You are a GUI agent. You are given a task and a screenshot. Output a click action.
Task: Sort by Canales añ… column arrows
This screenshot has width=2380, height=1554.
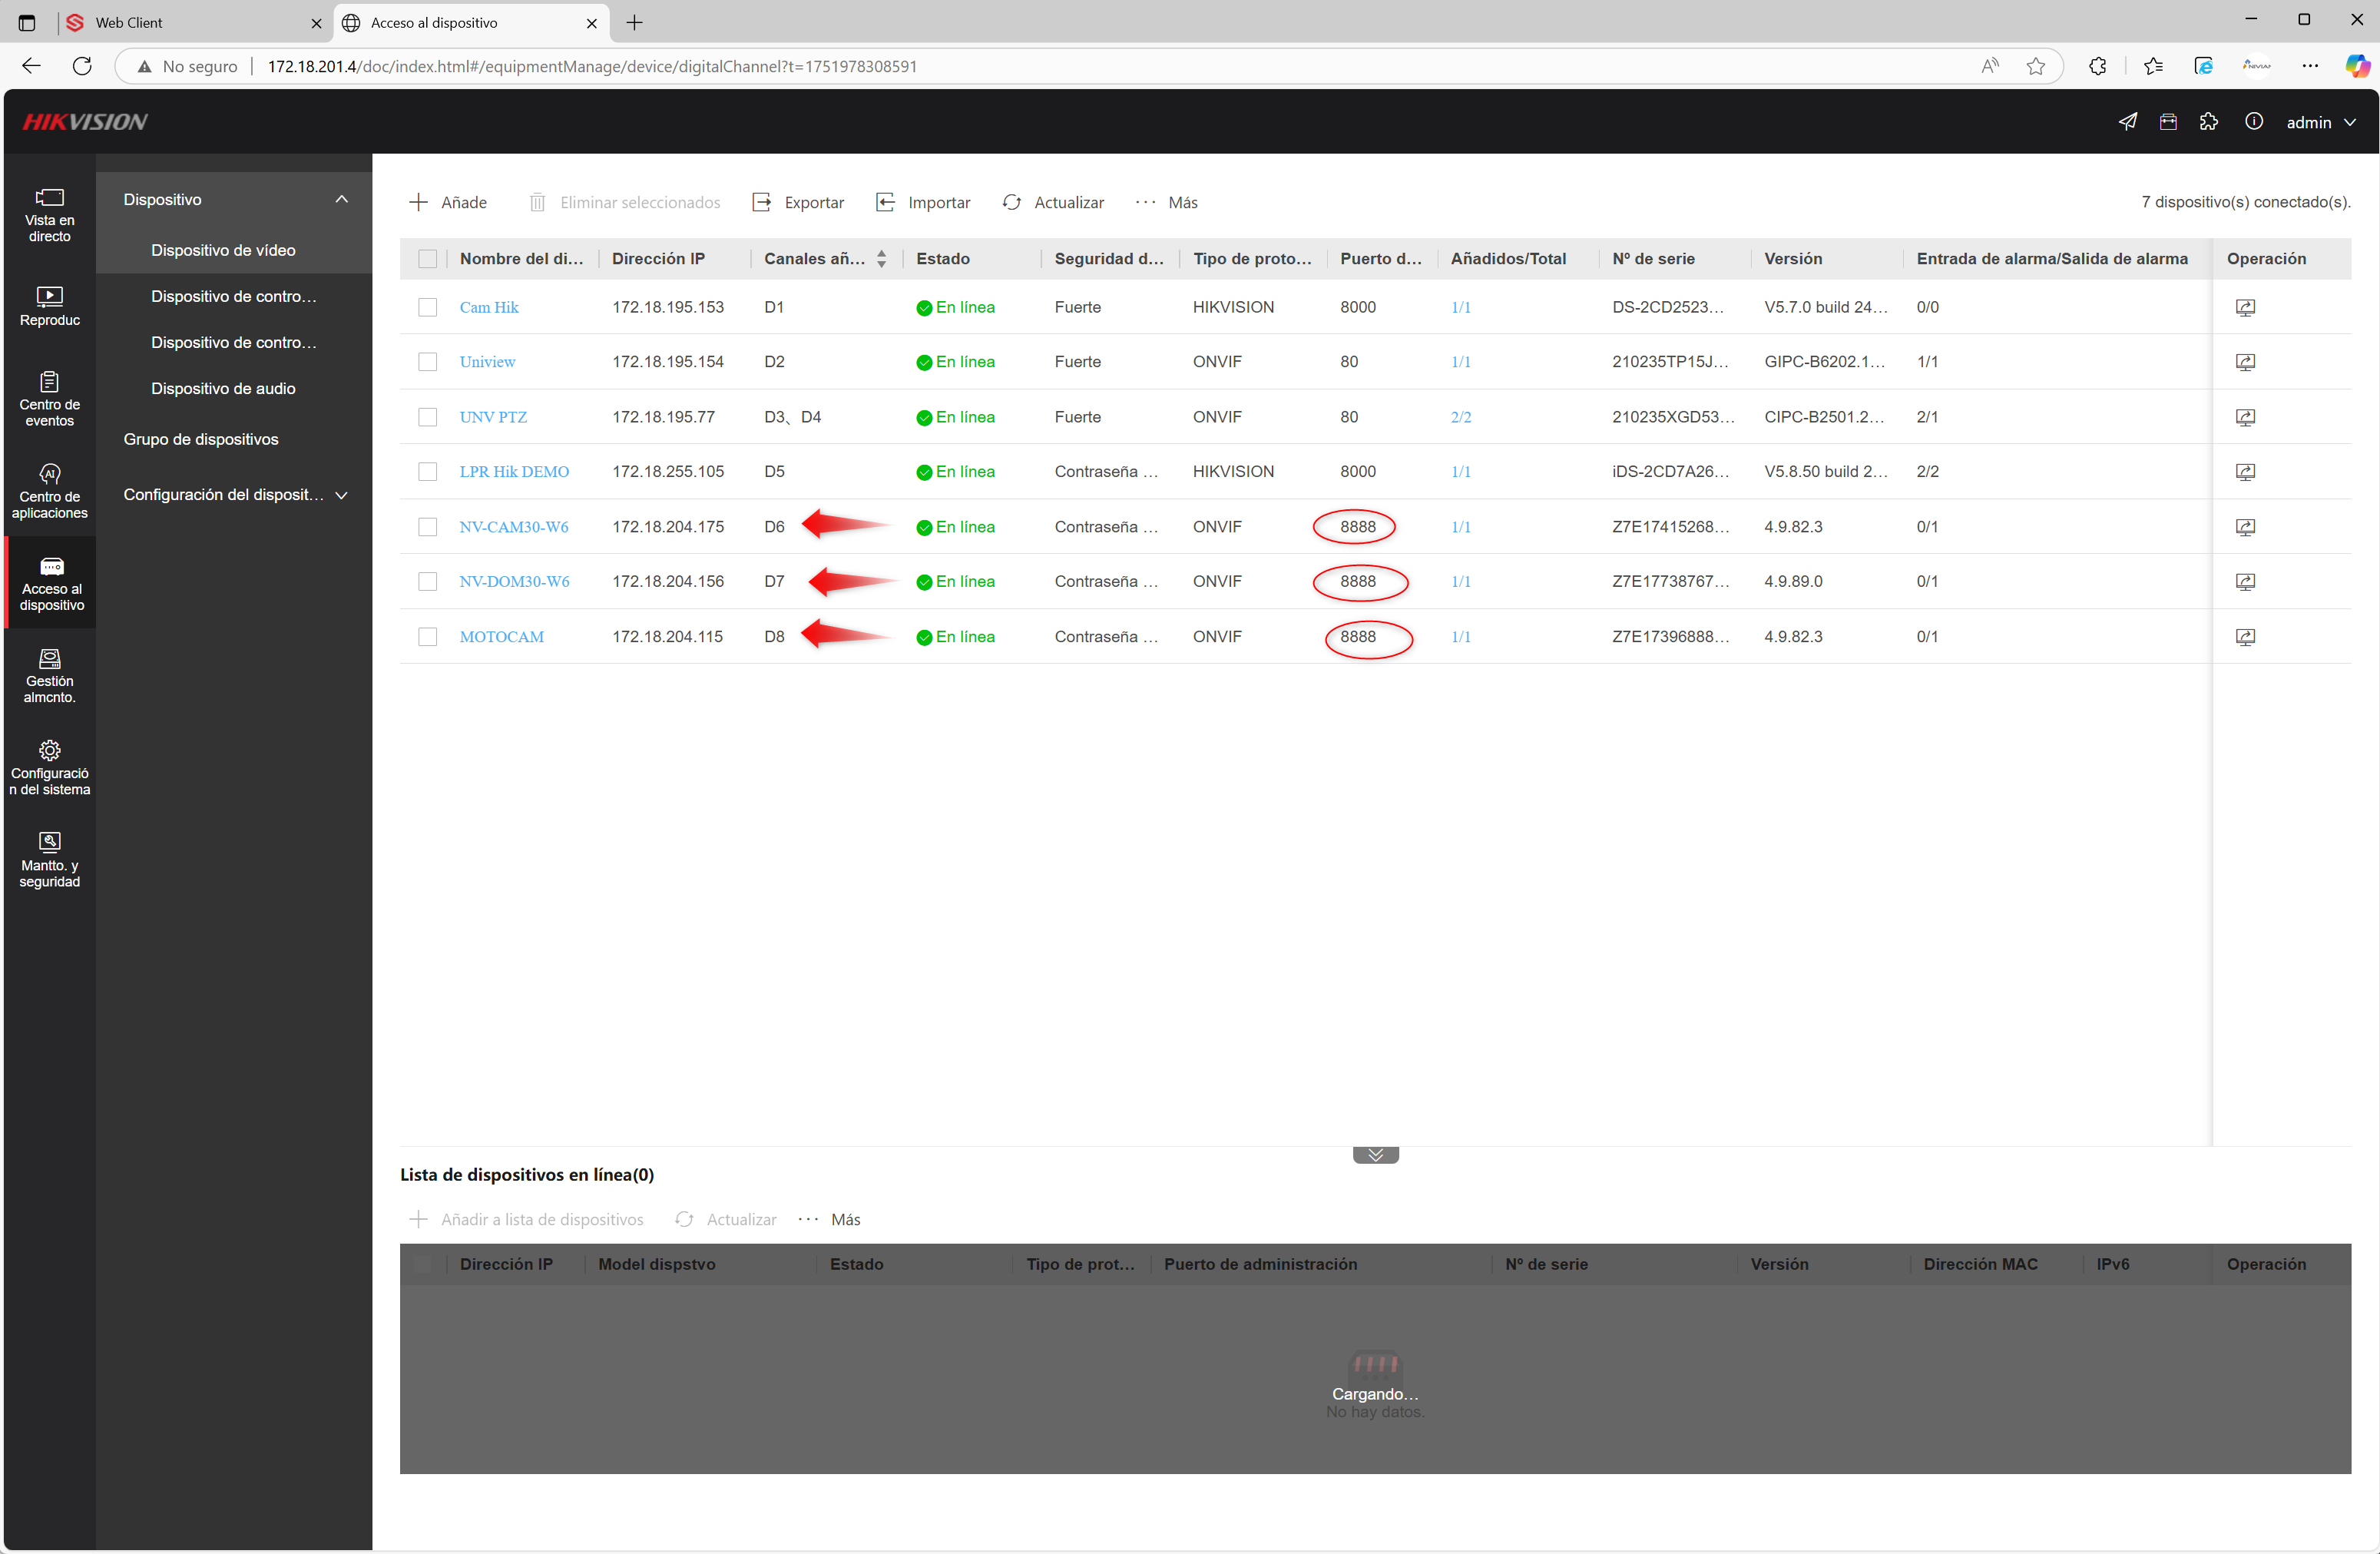click(x=881, y=259)
